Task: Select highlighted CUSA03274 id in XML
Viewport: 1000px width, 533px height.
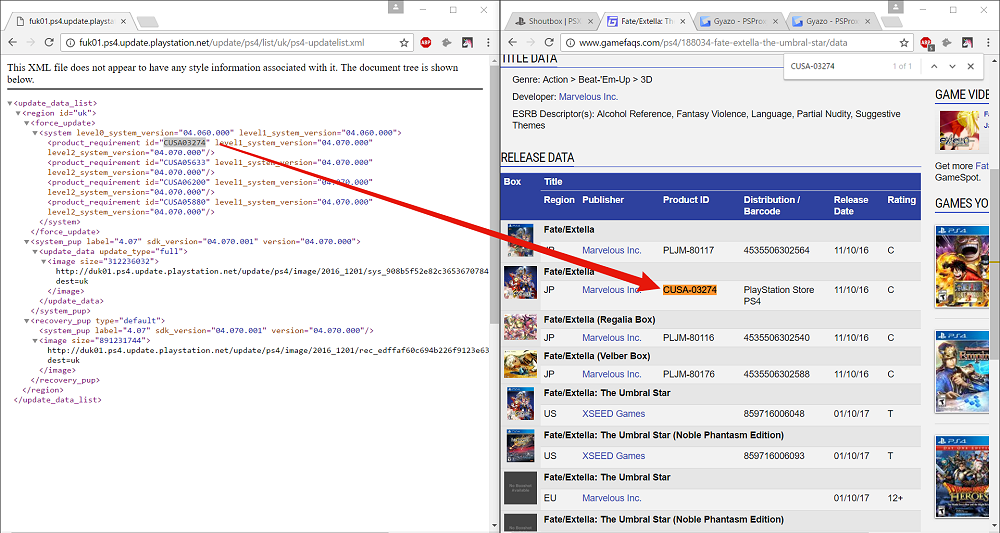Action: 184,143
